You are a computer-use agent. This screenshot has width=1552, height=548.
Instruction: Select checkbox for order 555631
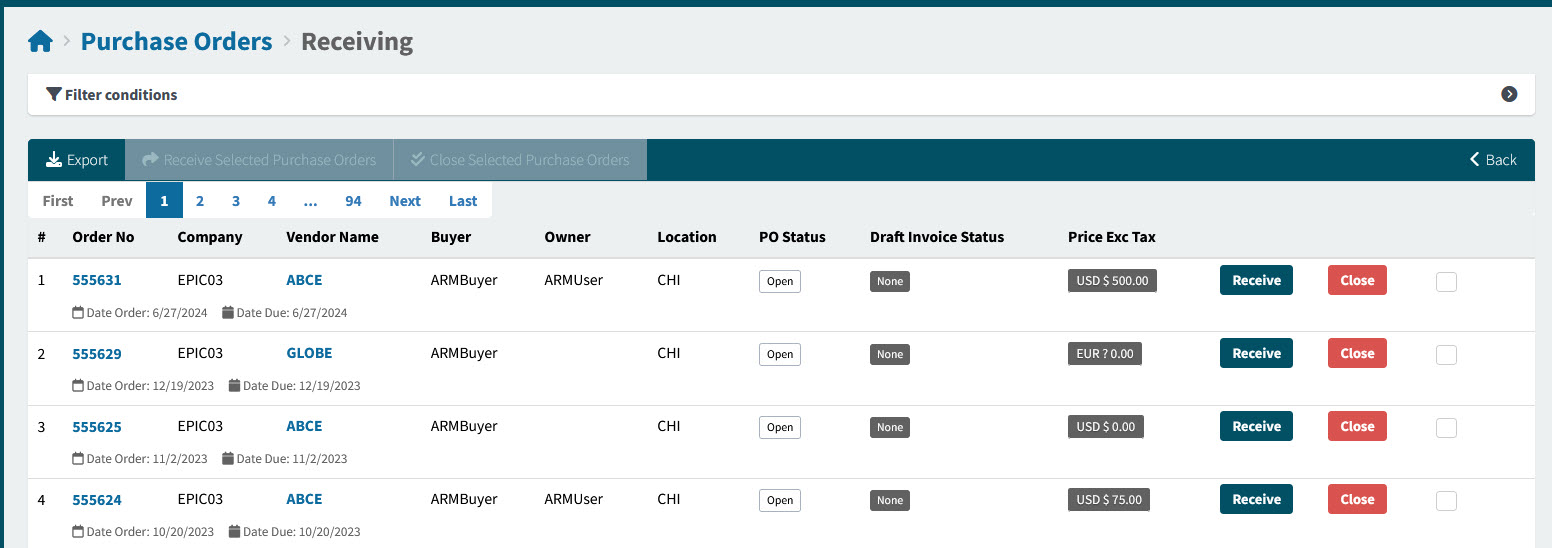click(1445, 282)
